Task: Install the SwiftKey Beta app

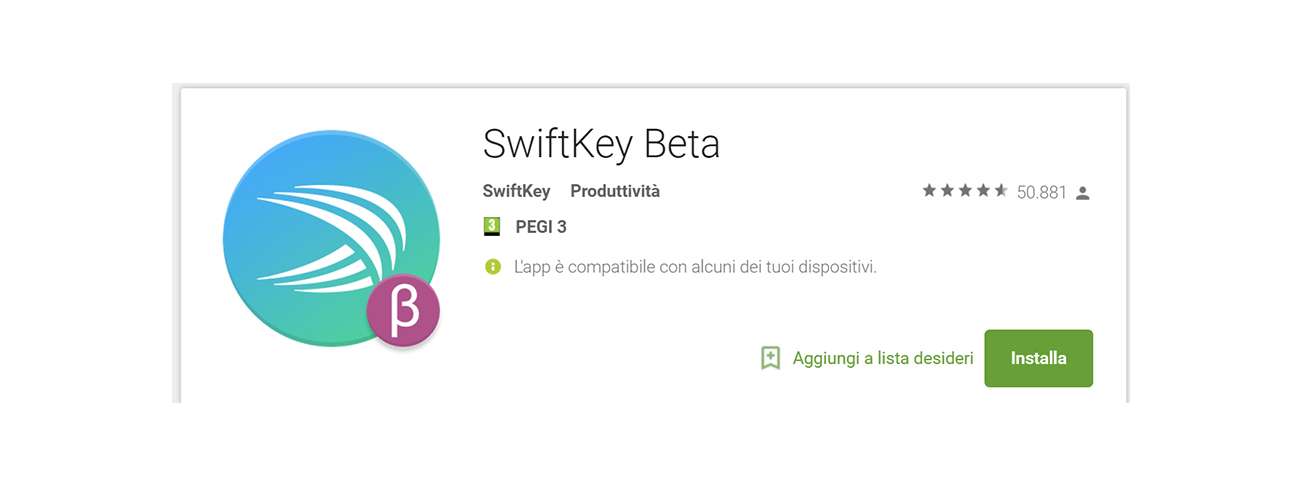Action: click(x=1038, y=358)
